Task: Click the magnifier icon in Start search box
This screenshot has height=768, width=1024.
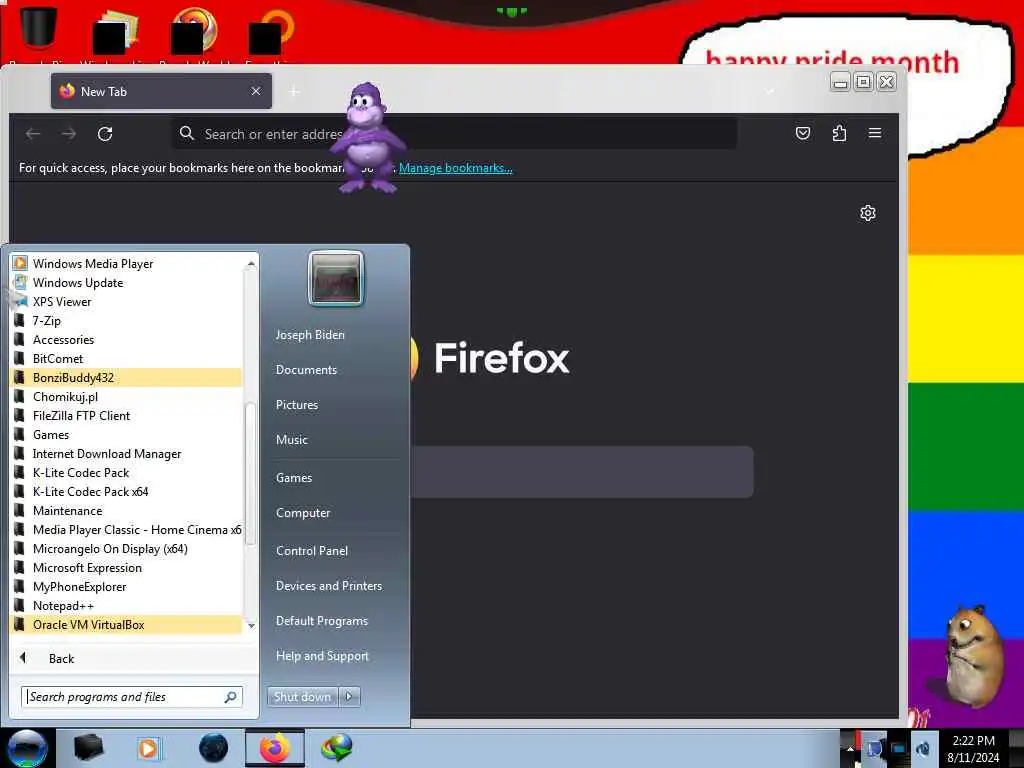Action: coord(231,697)
